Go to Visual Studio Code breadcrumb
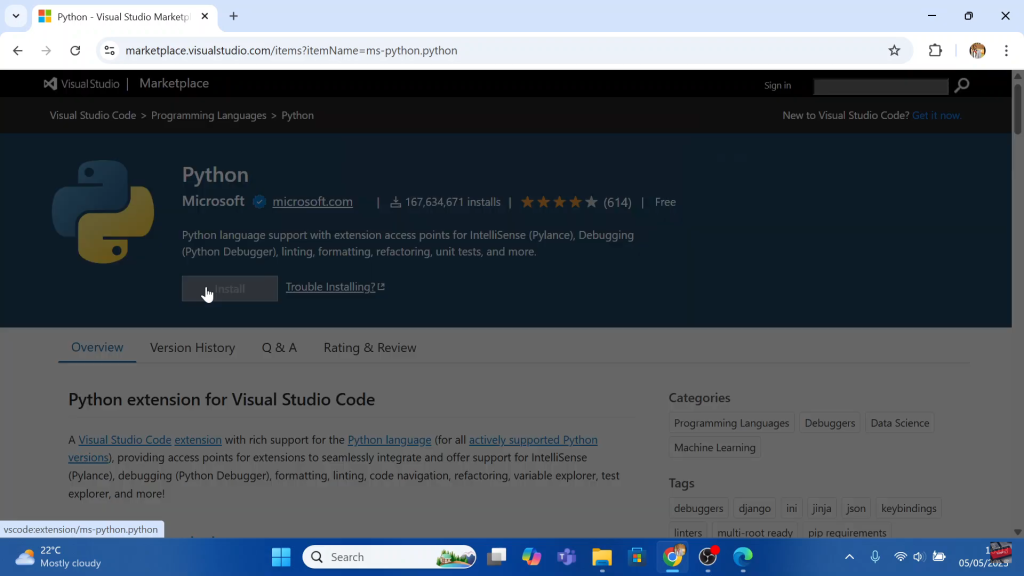This screenshot has height=576, width=1024. coord(93,115)
